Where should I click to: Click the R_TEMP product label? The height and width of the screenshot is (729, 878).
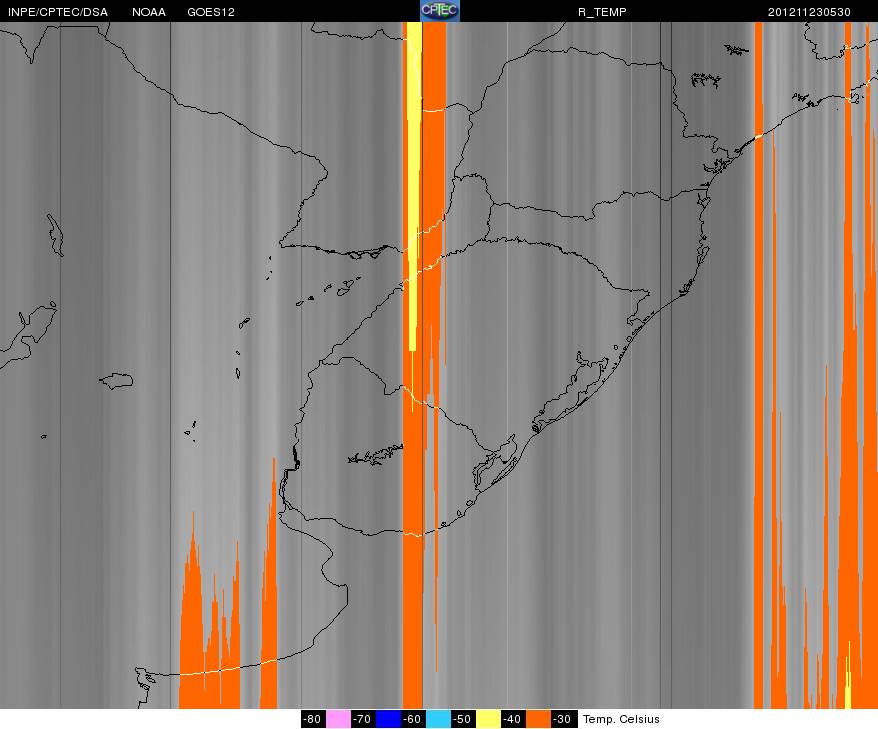(x=602, y=12)
